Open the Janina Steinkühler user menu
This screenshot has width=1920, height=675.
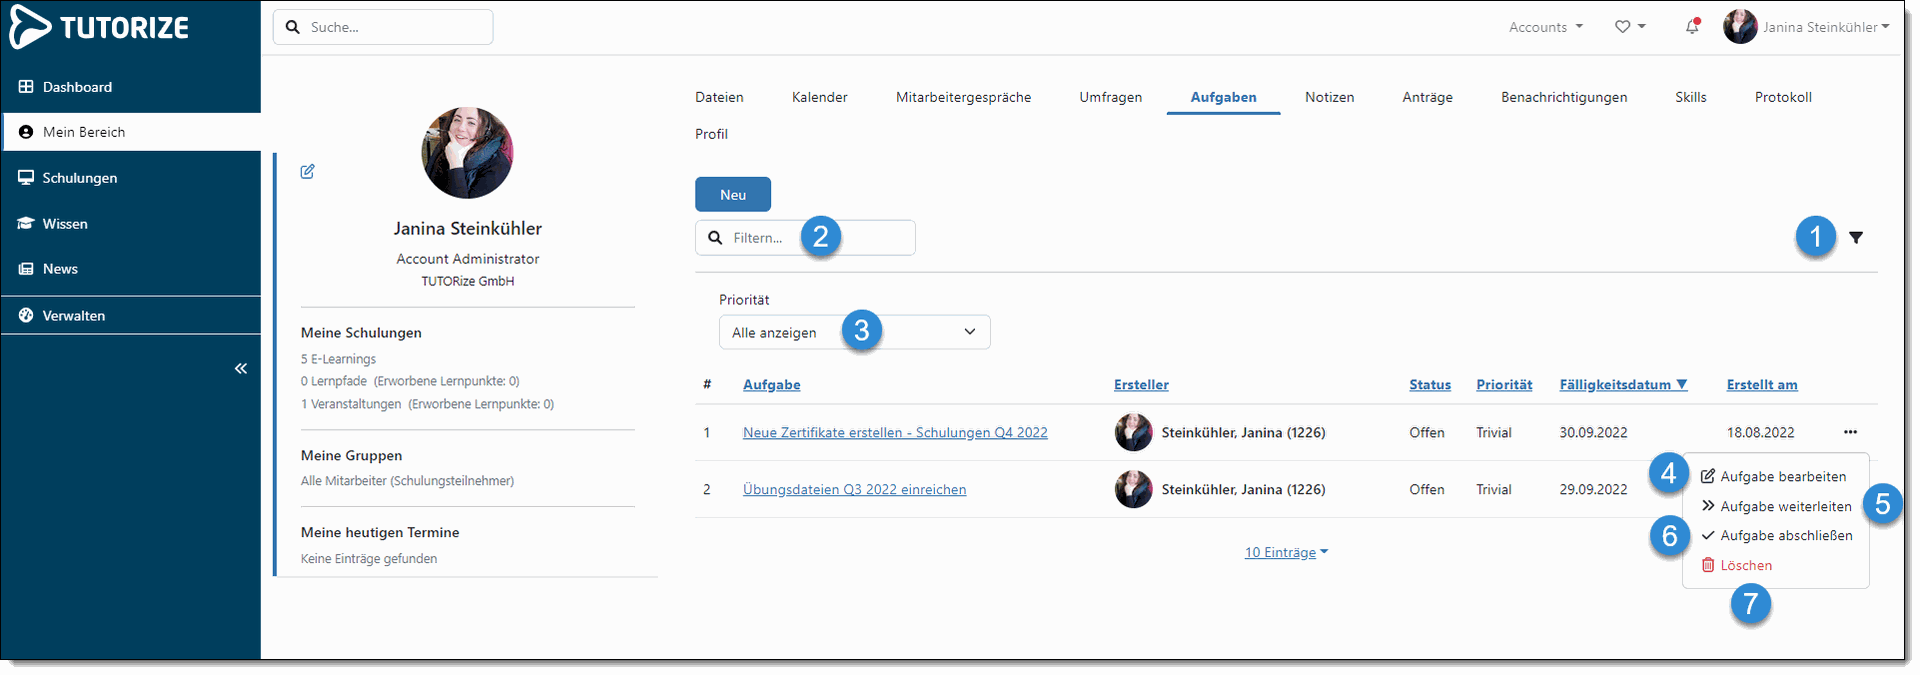1826,27
